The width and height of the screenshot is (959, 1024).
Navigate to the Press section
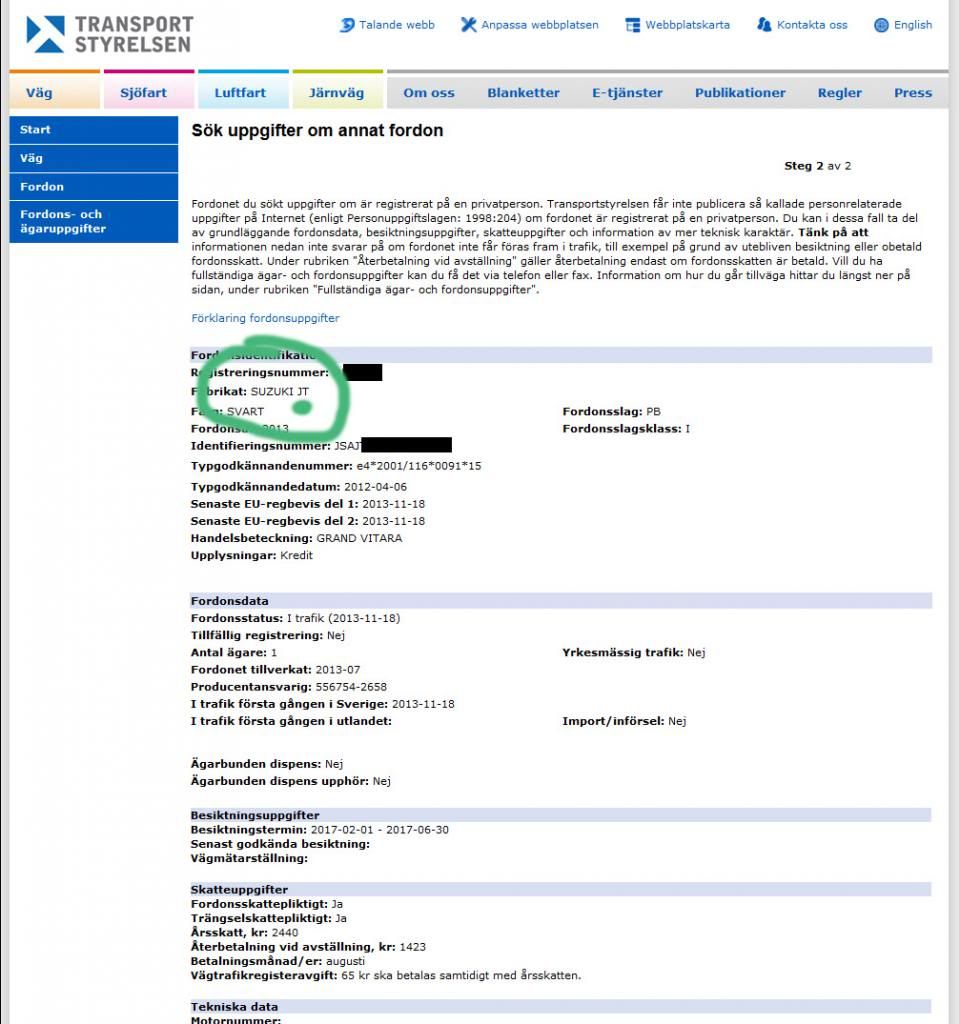pos(913,91)
